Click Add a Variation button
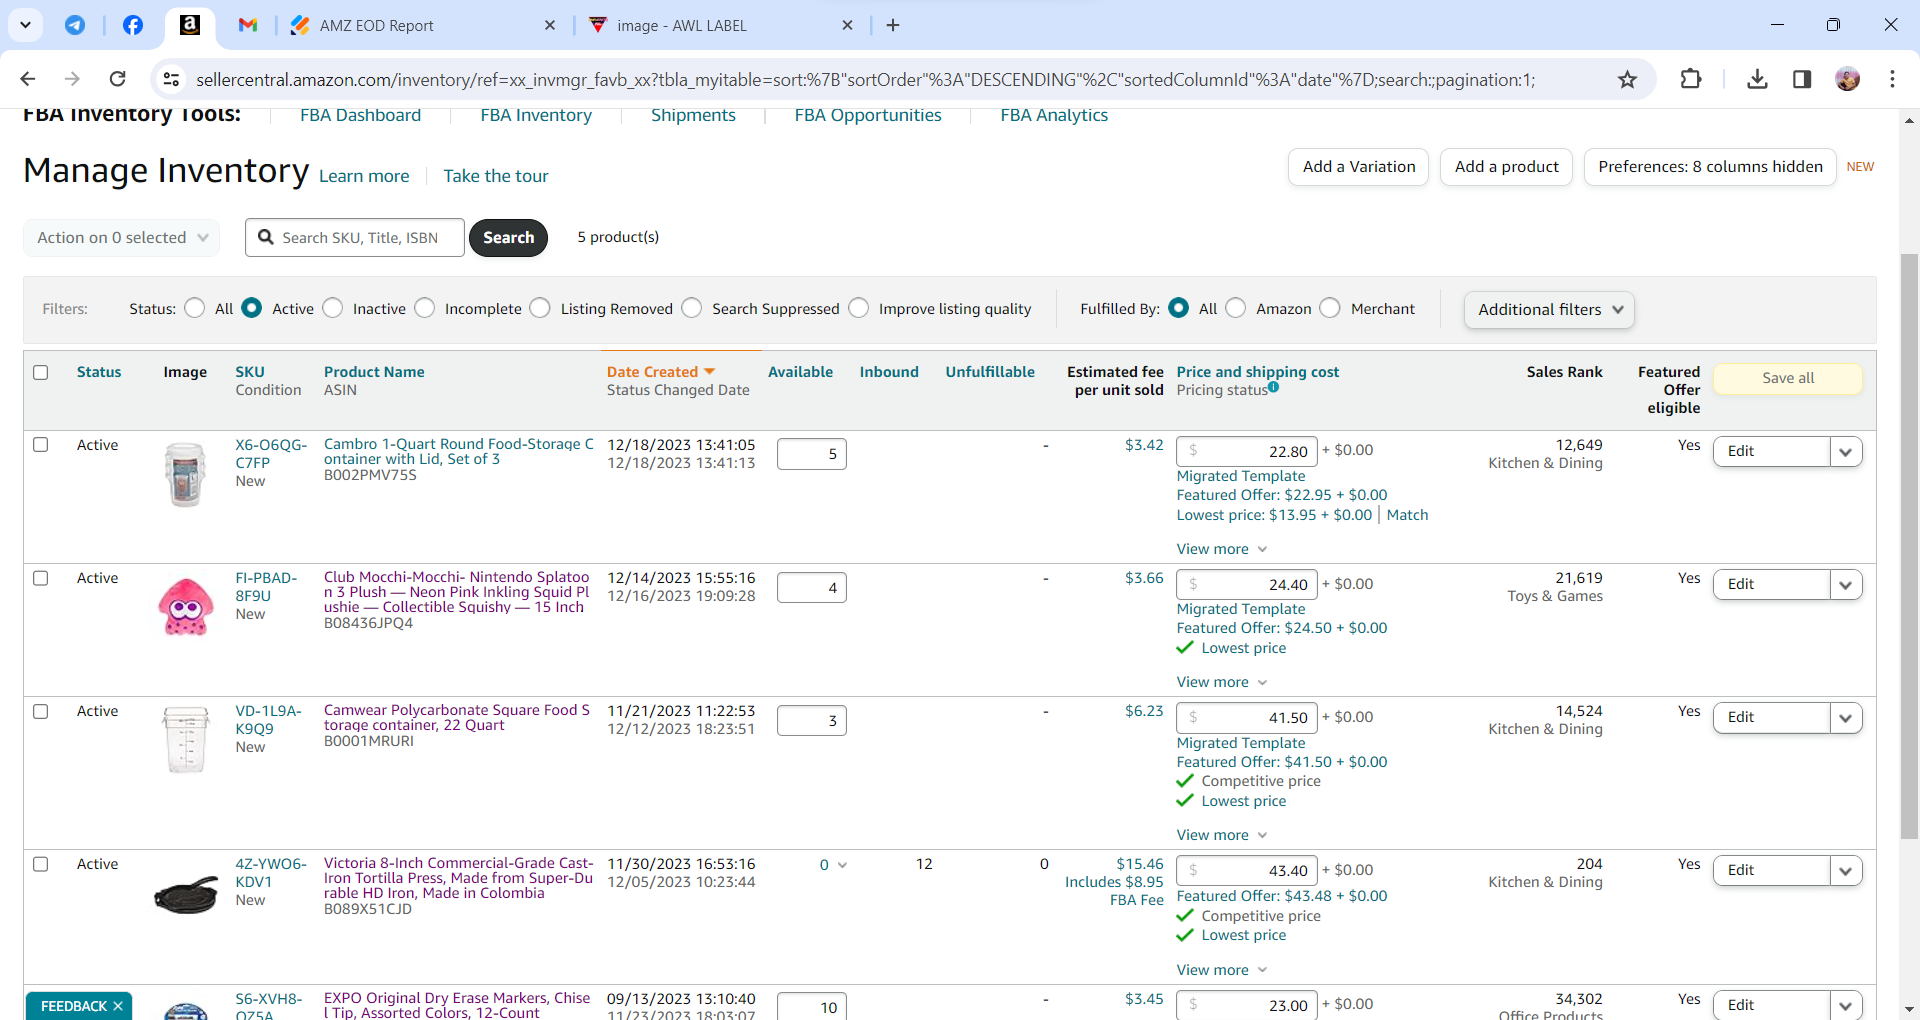 (x=1358, y=167)
